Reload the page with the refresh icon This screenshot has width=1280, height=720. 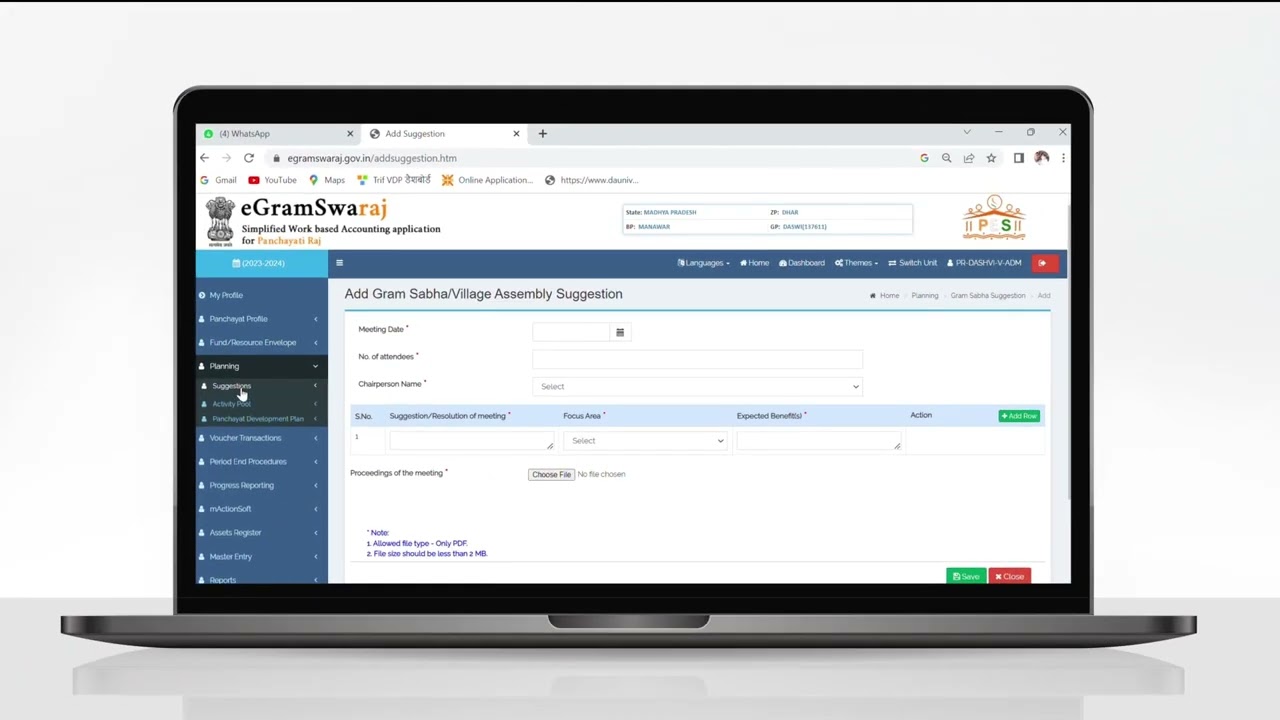[248, 158]
